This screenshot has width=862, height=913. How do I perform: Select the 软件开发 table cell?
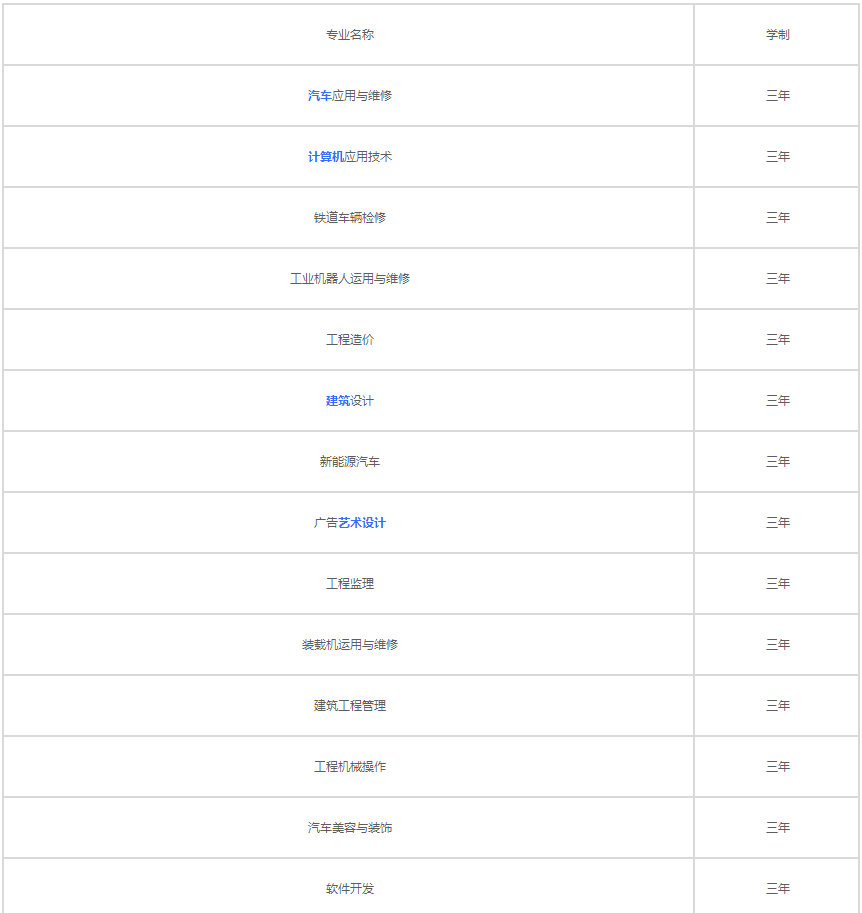click(x=350, y=889)
